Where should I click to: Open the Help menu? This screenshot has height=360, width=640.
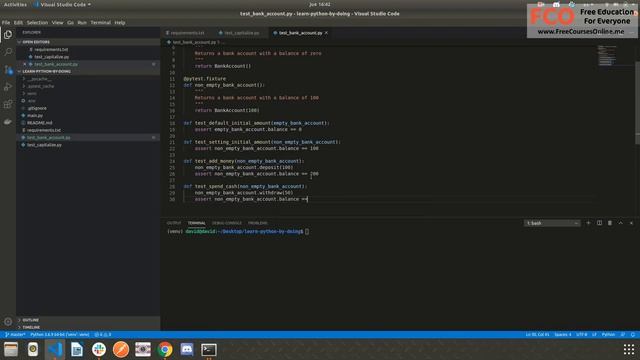pyautogui.click(x=120, y=22)
